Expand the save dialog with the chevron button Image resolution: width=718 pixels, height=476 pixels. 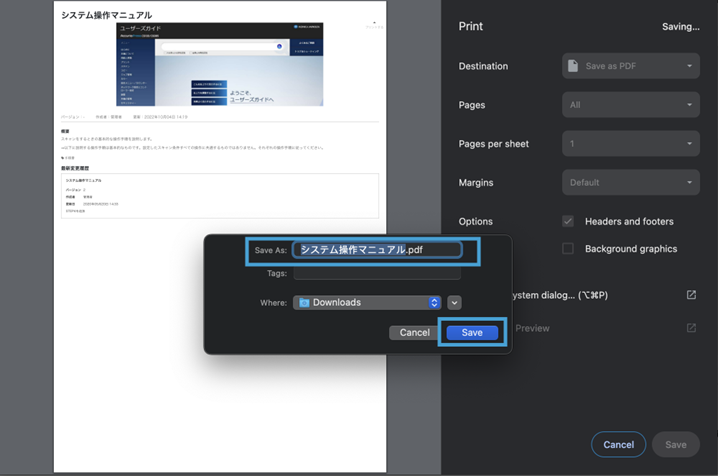454,302
